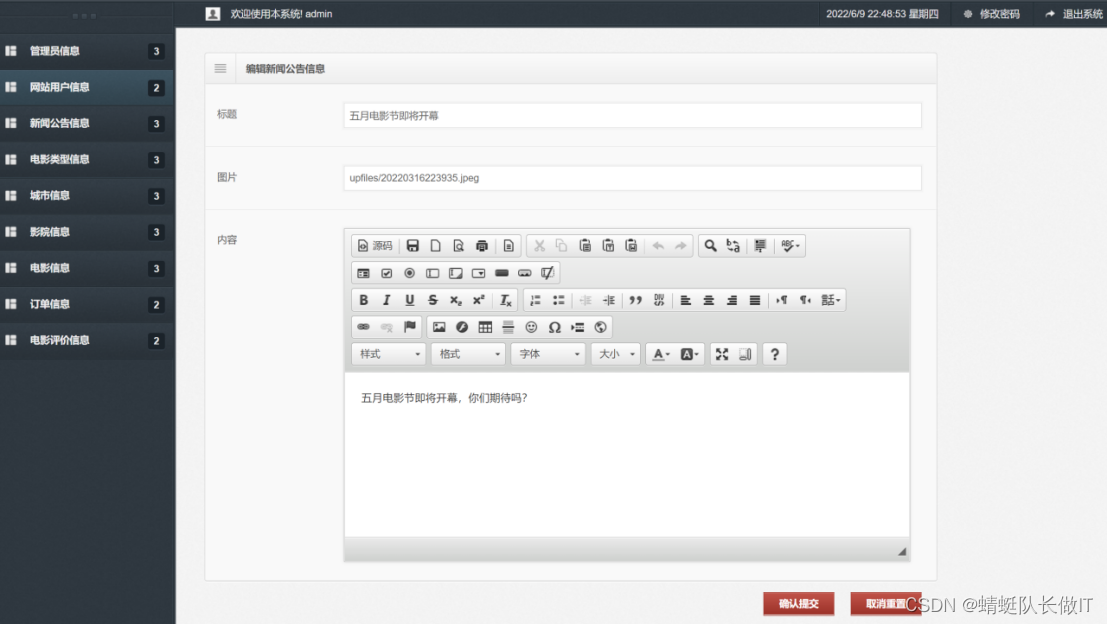Insert a selection field element
The image size is (1108, 625).
(x=478, y=273)
